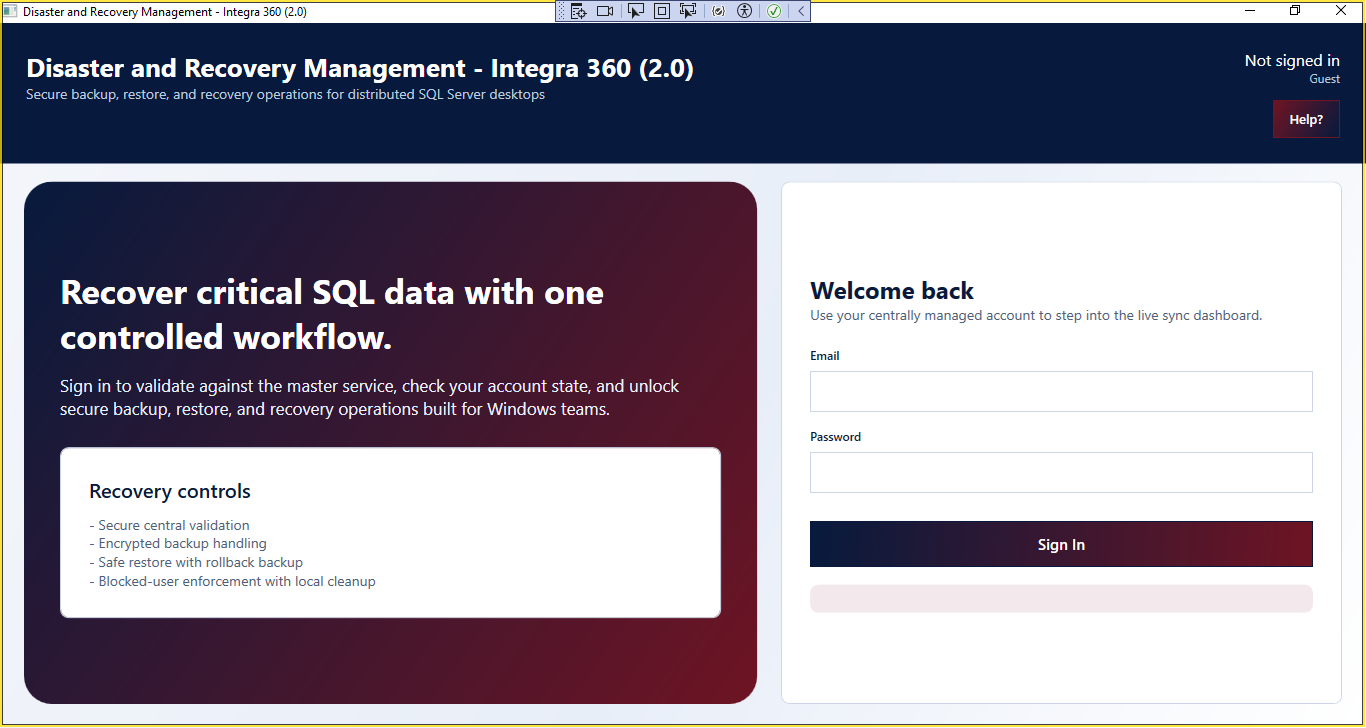The image size is (1366, 728).
Task: Click '- Secure central validation' line
Action: (169, 525)
